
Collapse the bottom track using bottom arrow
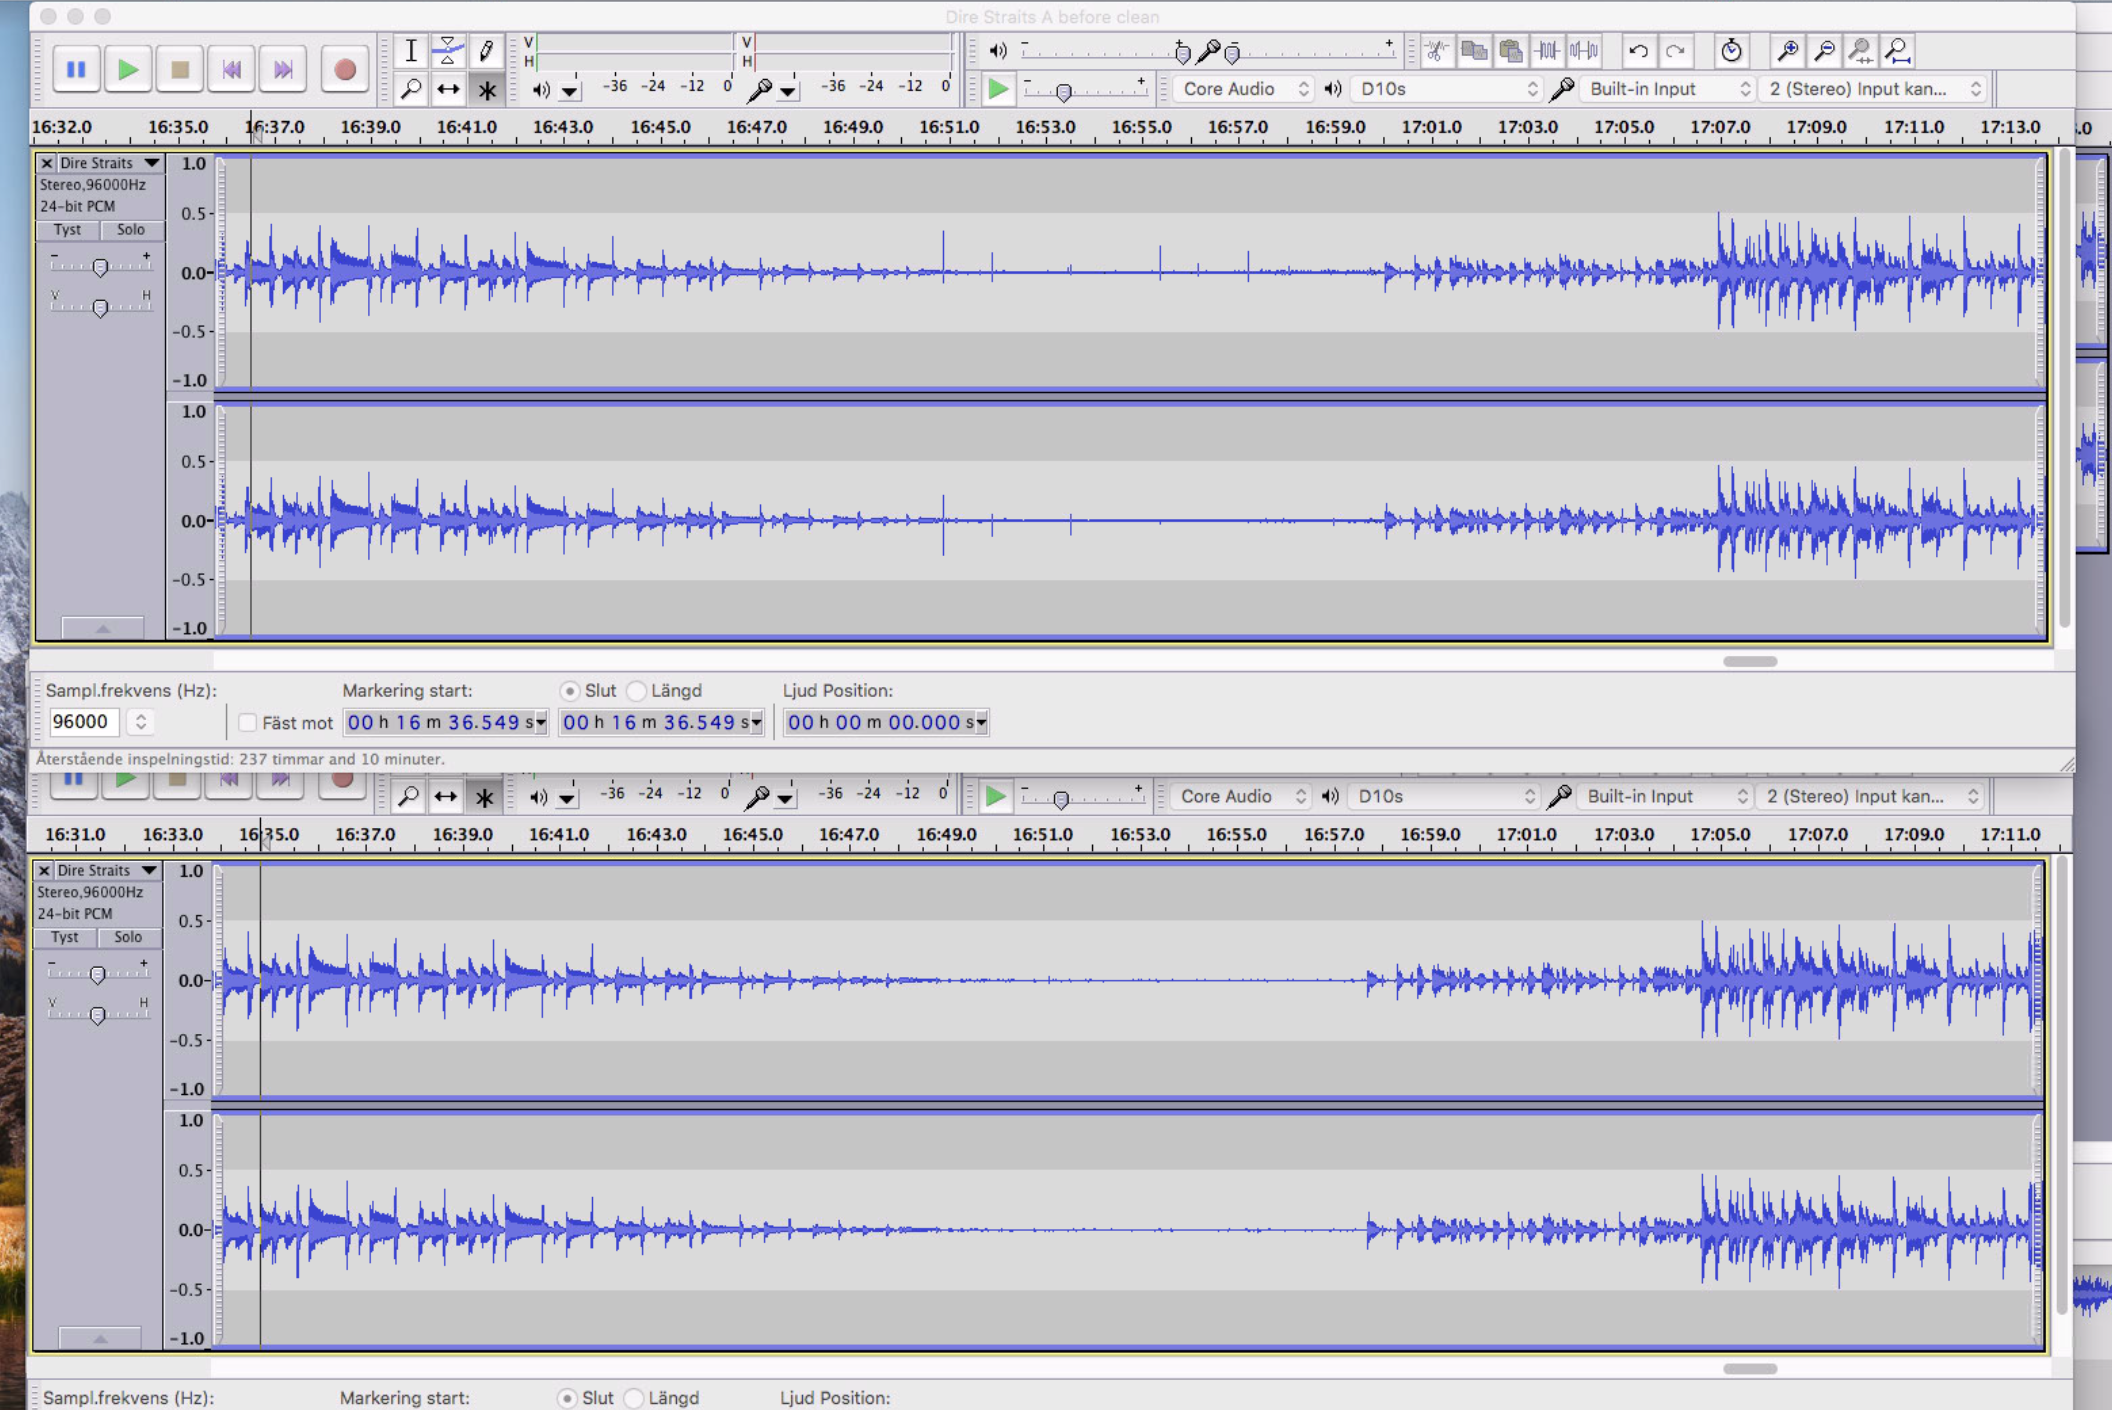point(100,1337)
